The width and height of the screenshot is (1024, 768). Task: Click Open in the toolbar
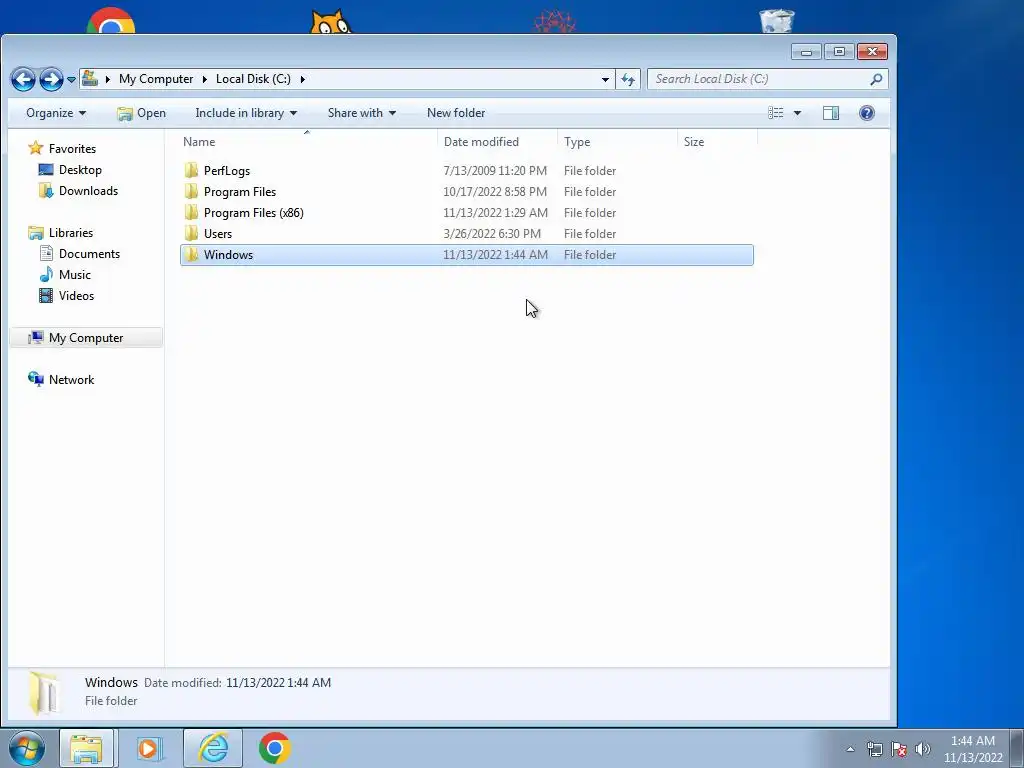(142, 113)
